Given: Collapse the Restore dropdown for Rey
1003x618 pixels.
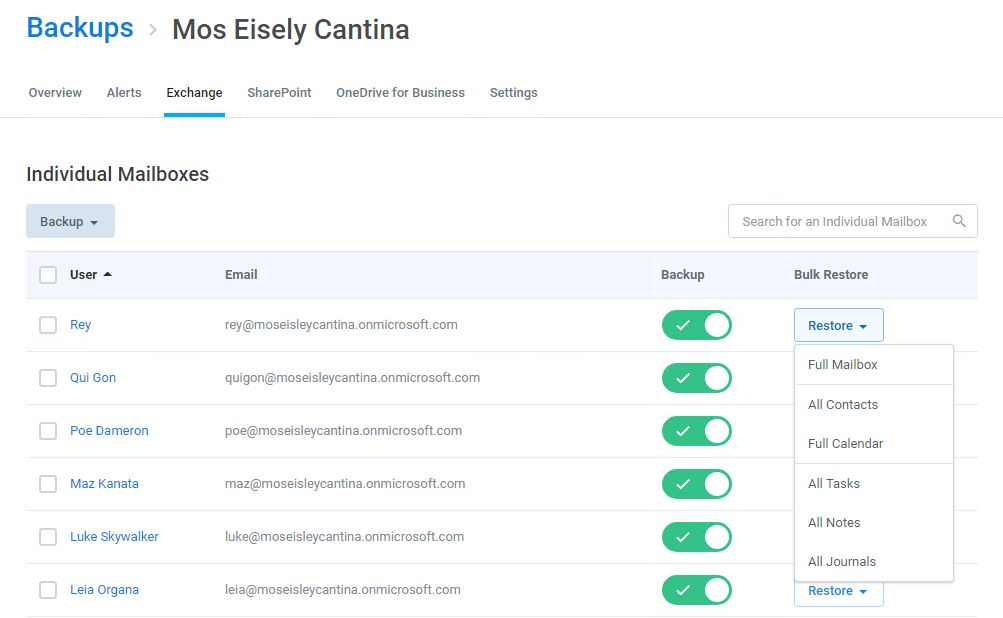Looking at the screenshot, I should 839,325.
